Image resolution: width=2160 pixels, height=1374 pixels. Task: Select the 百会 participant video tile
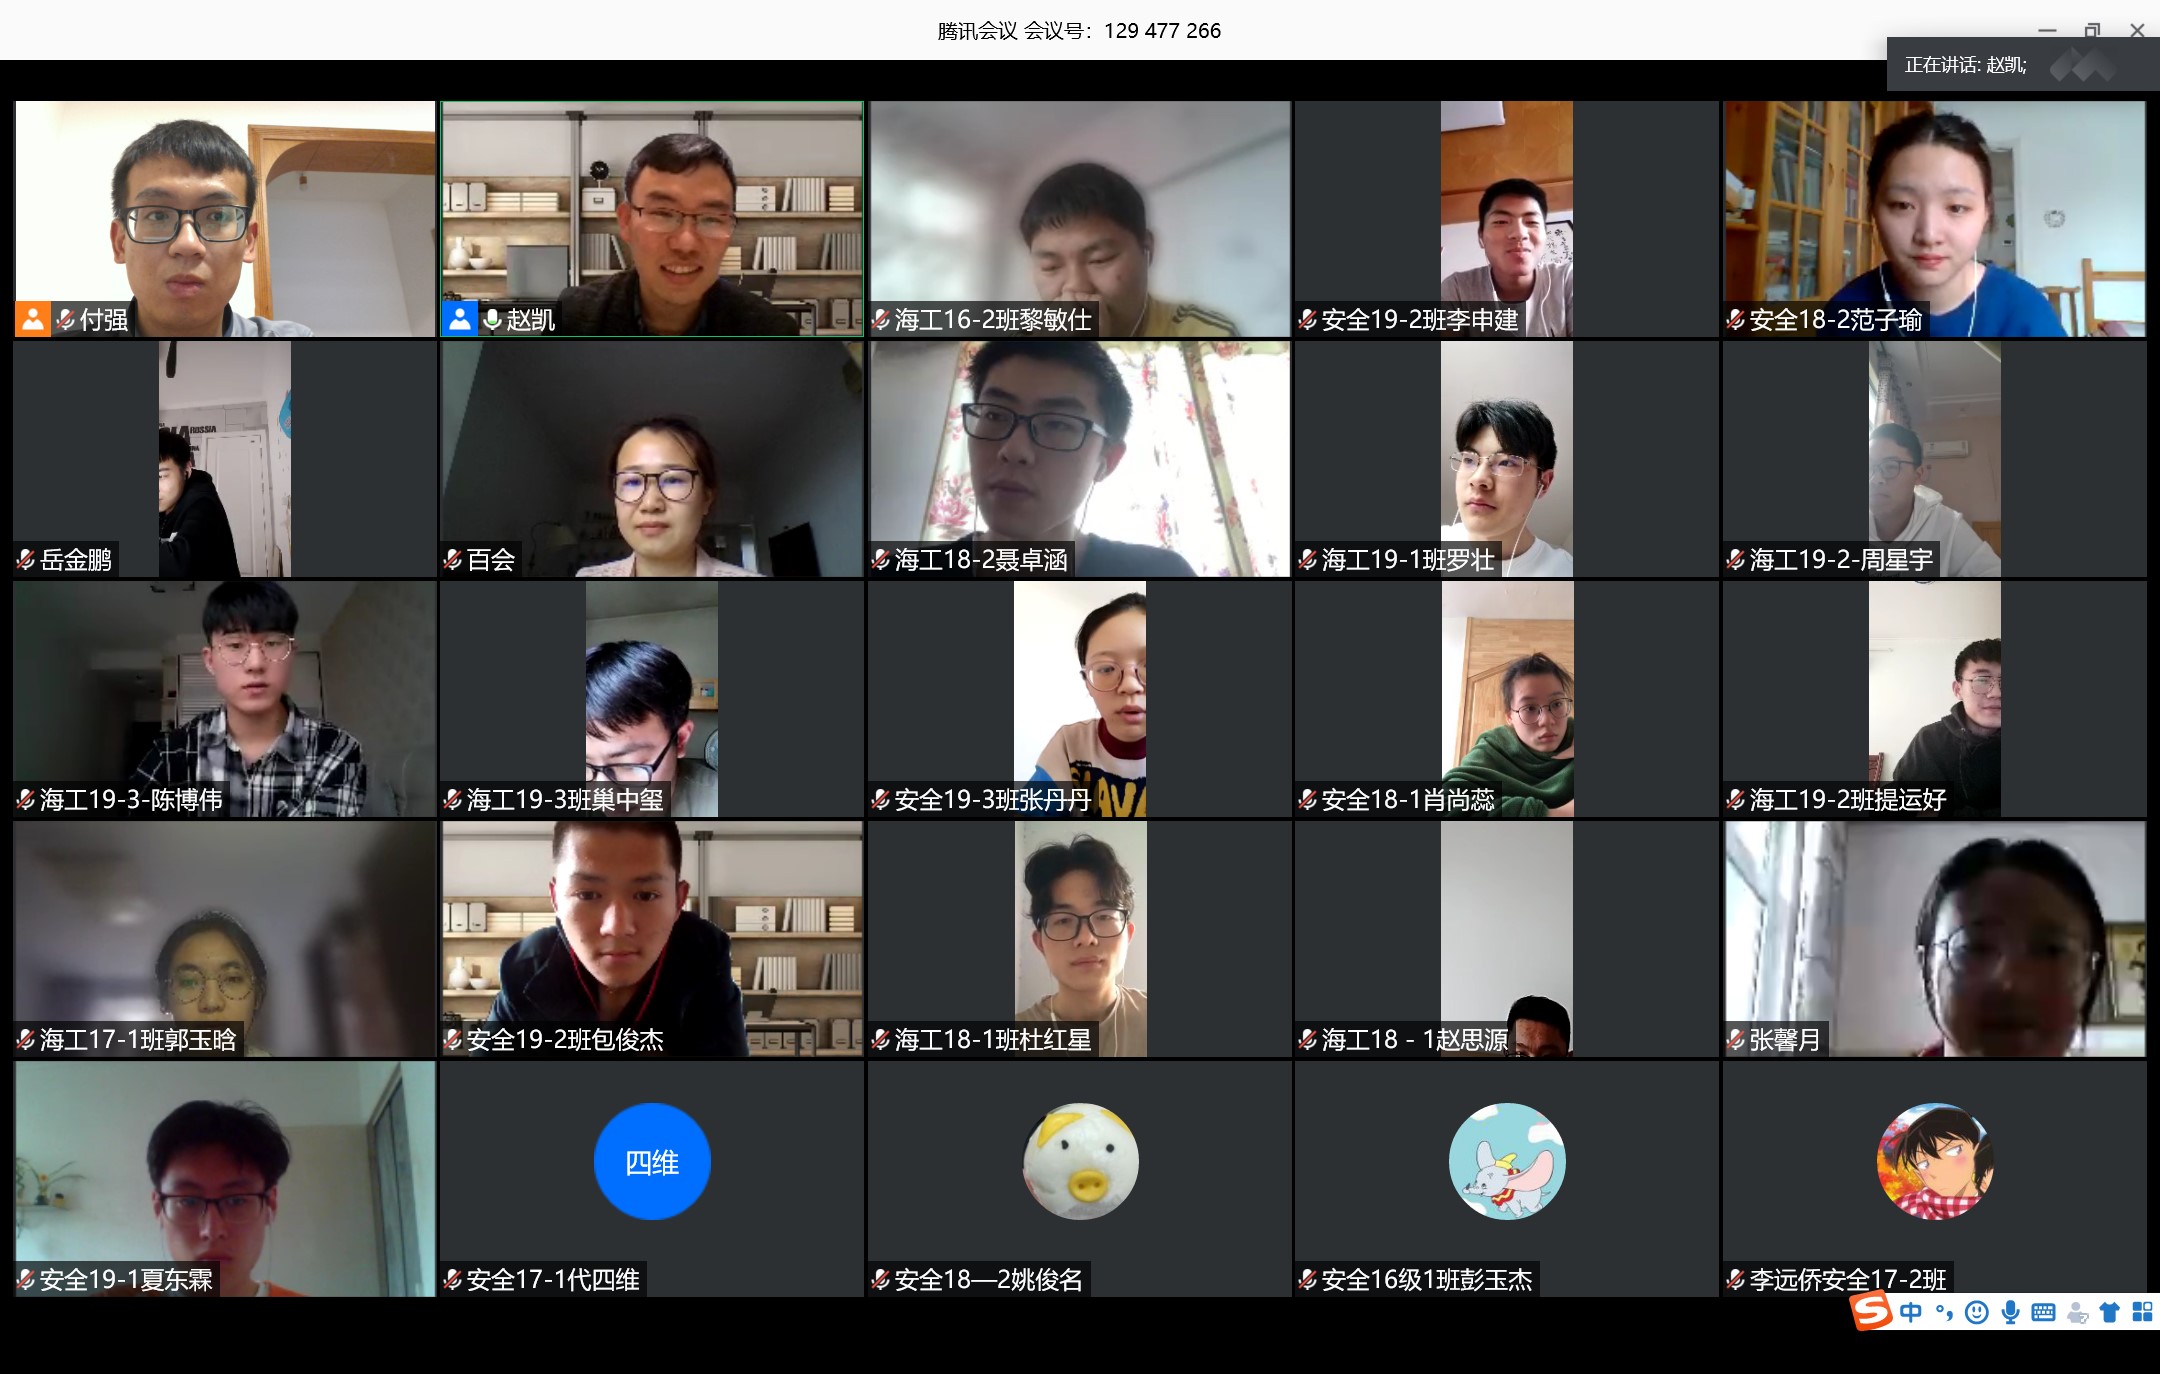click(x=652, y=460)
